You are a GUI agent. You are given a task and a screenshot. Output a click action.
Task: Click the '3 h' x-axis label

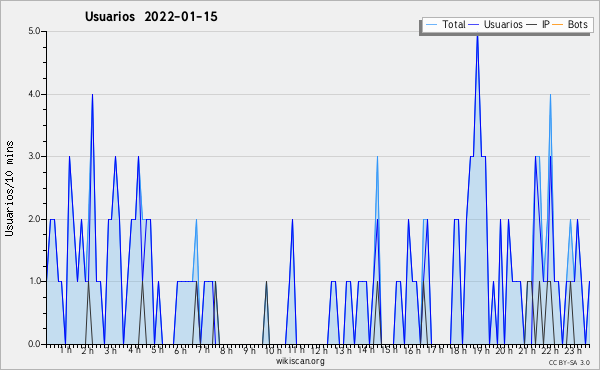[x=111, y=351]
